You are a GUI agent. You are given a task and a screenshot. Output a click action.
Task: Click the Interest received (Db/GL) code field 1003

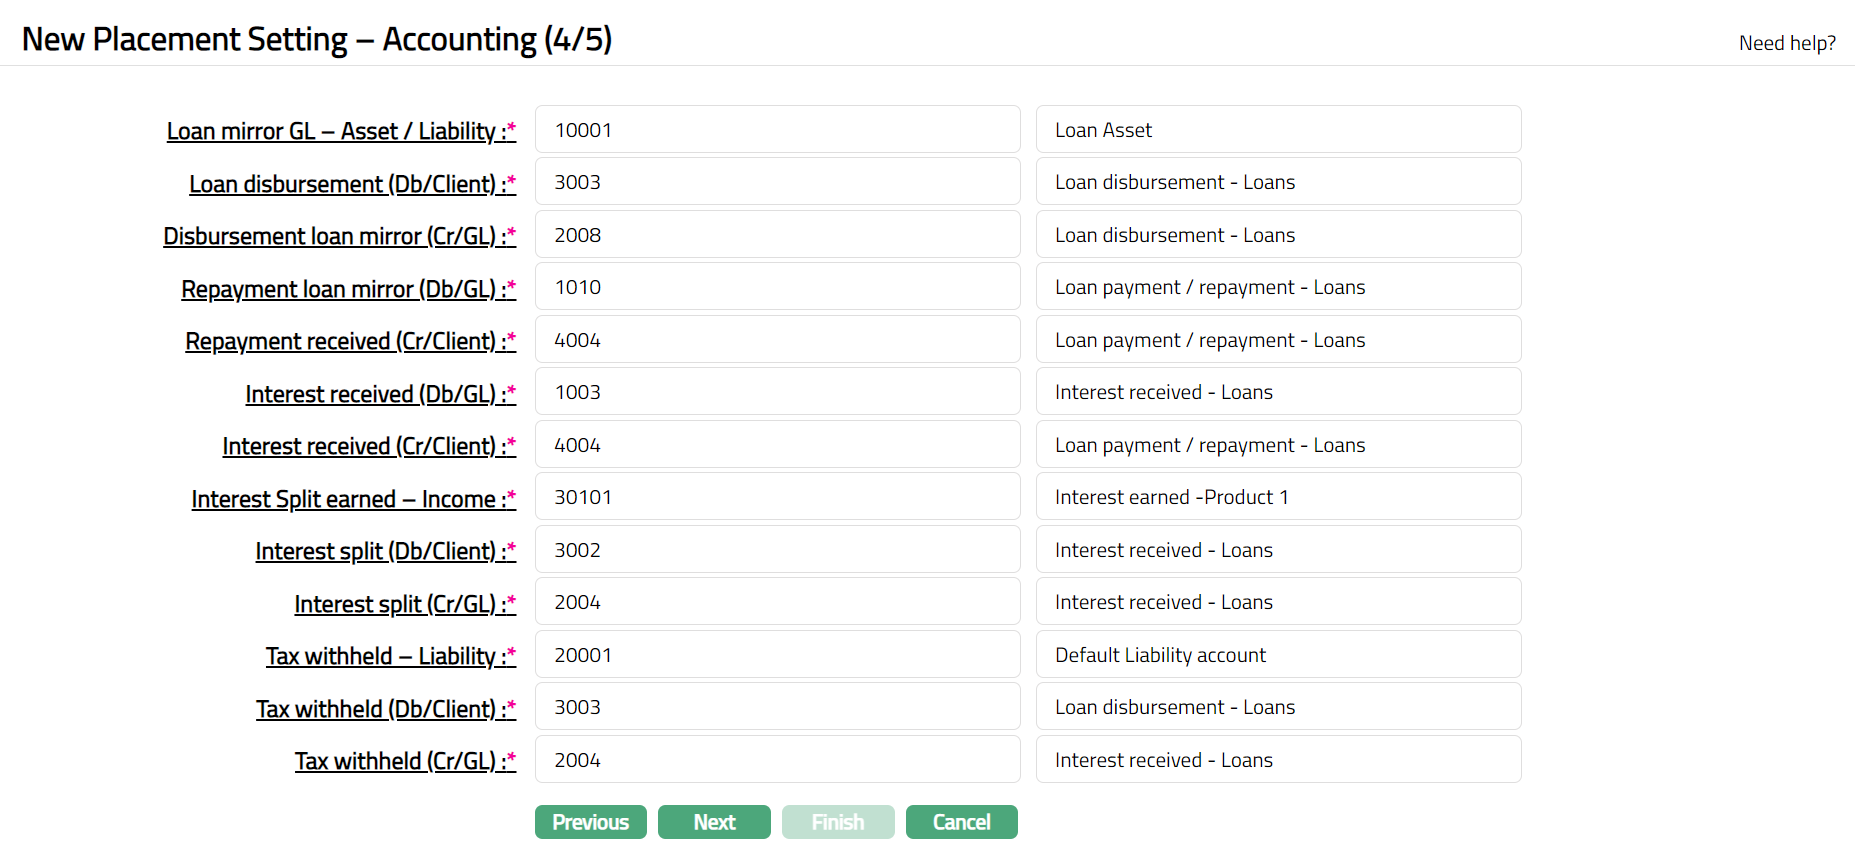tap(777, 393)
